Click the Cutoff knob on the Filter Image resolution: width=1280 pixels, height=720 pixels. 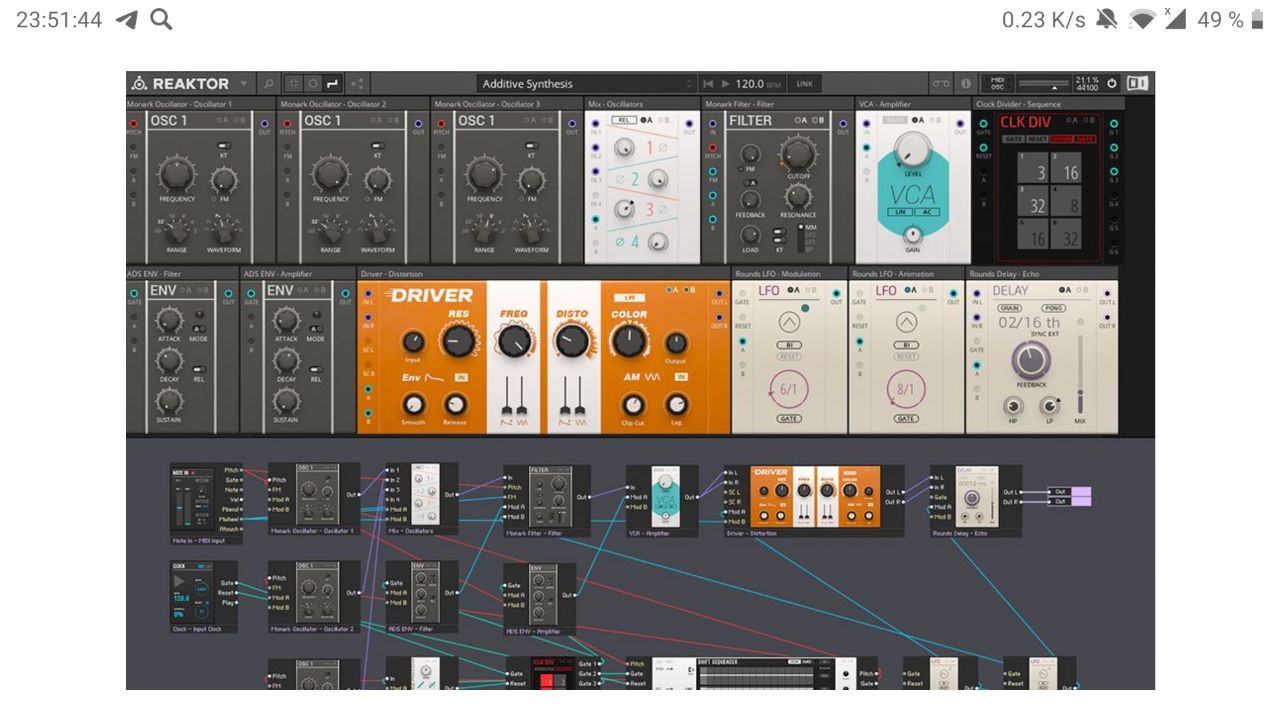coord(797,153)
